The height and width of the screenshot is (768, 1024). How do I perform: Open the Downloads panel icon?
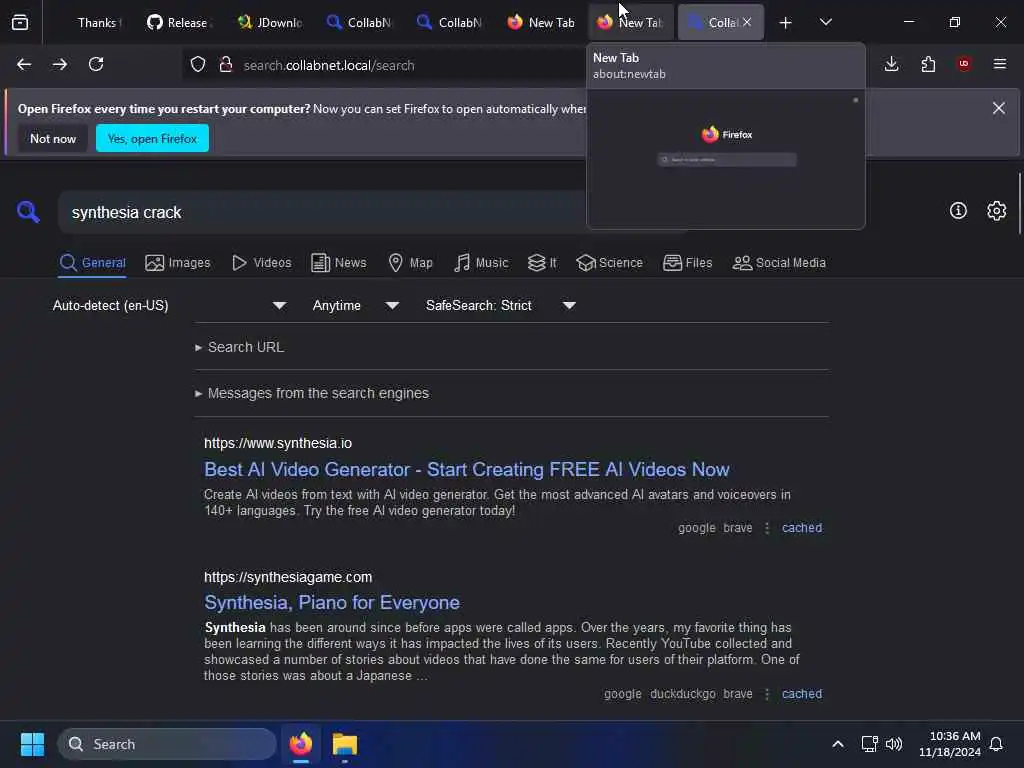point(891,64)
